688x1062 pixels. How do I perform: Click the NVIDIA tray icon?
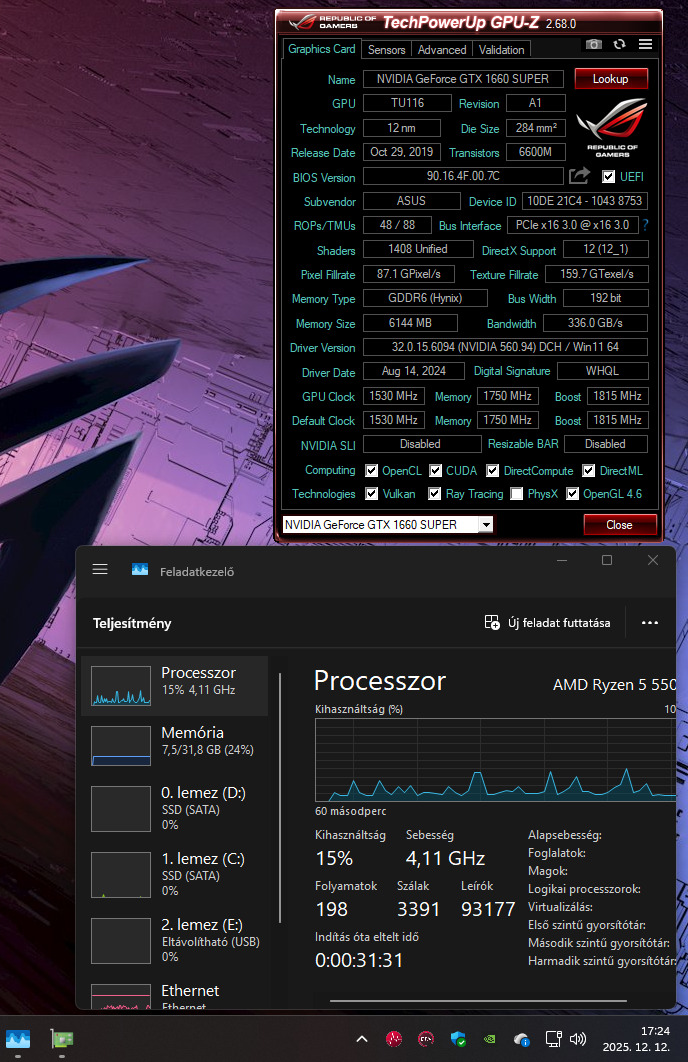click(490, 1038)
